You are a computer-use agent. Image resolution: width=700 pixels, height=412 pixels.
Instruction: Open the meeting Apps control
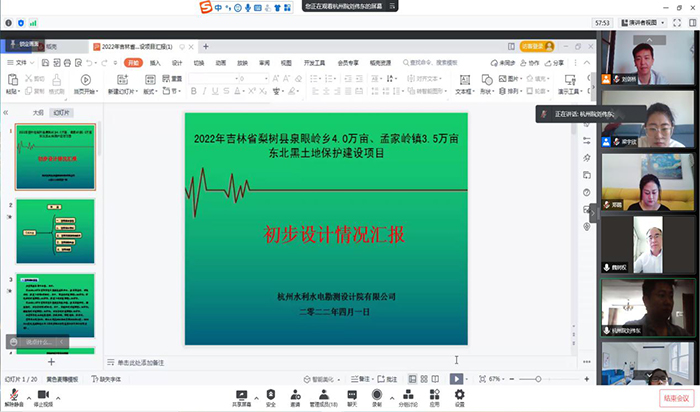(434, 397)
